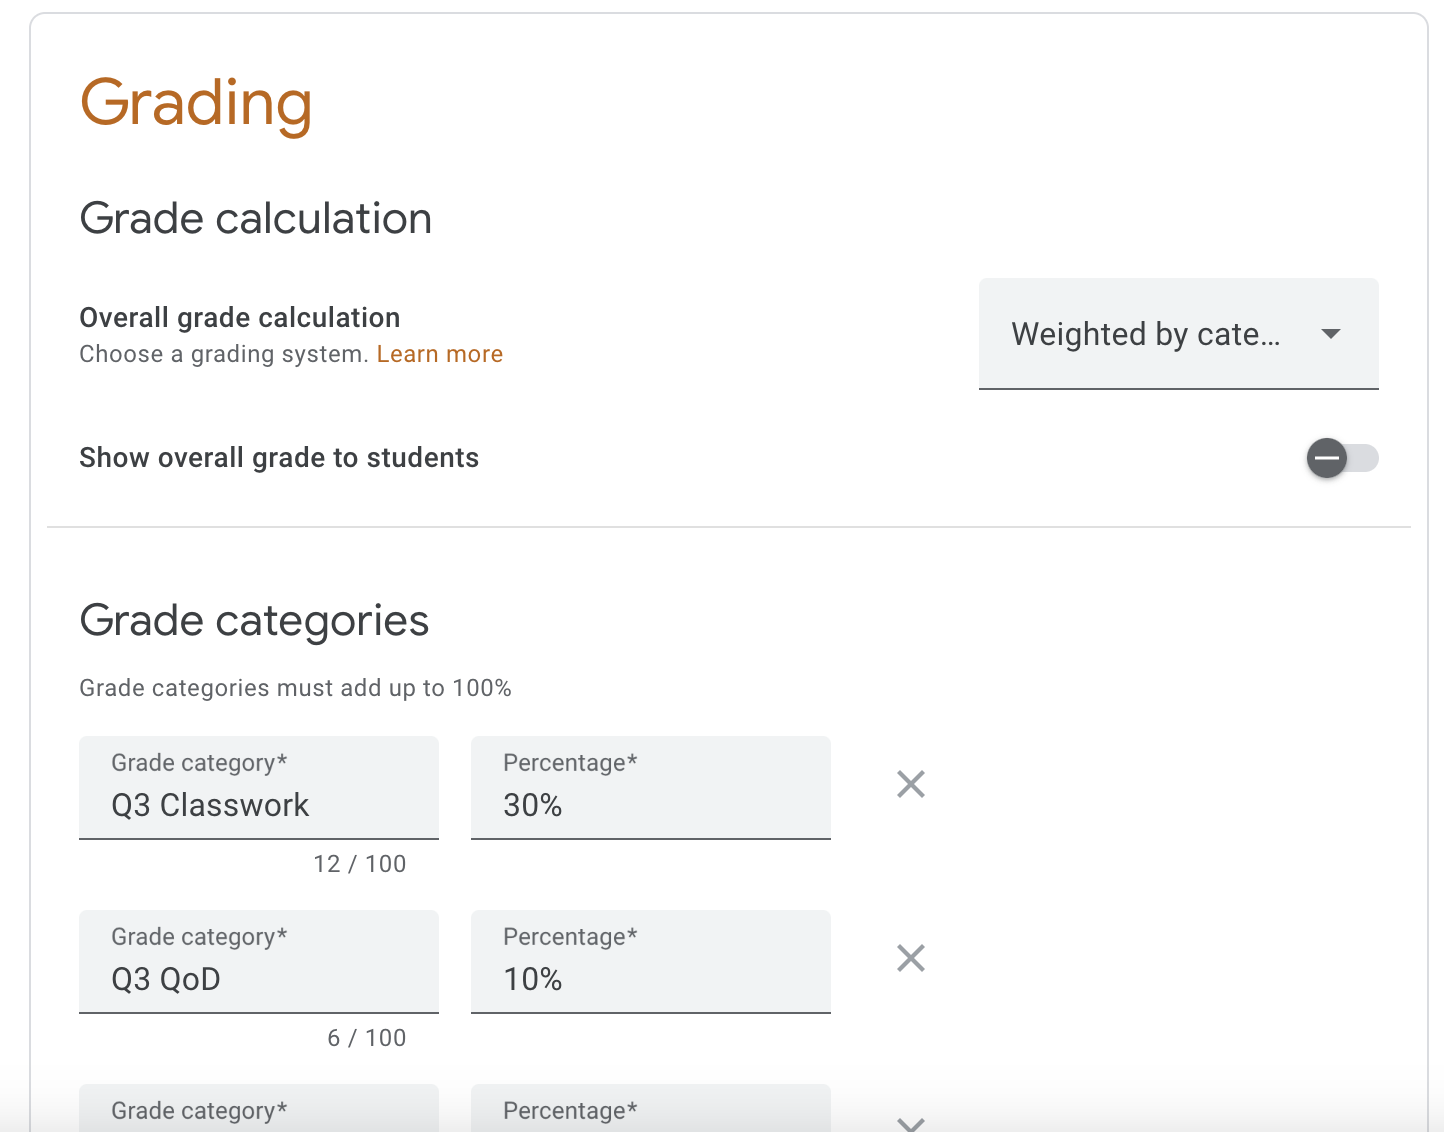Edit the 10% percentage field
Image resolution: width=1444 pixels, height=1132 pixels.
(x=650, y=979)
